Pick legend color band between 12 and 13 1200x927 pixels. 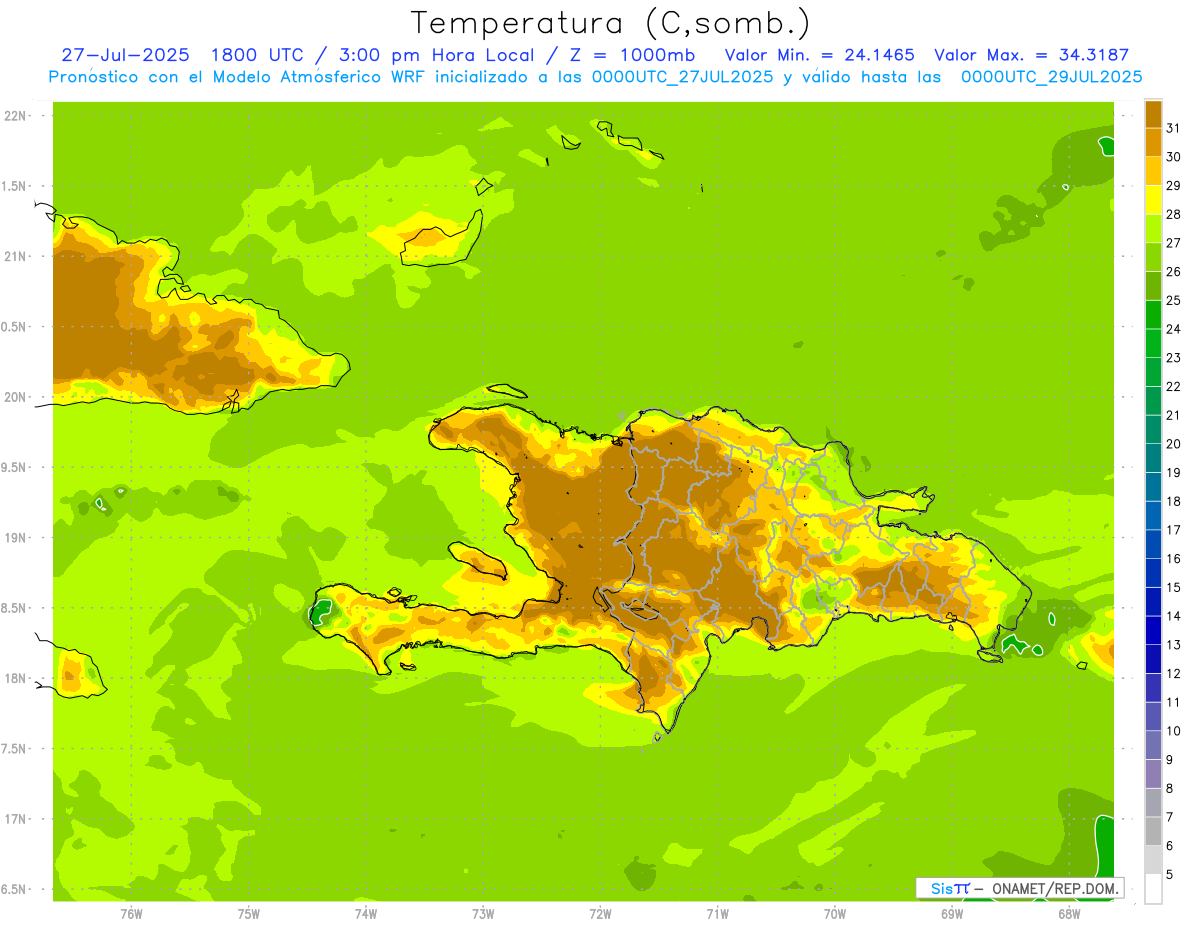[x=1153, y=659]
